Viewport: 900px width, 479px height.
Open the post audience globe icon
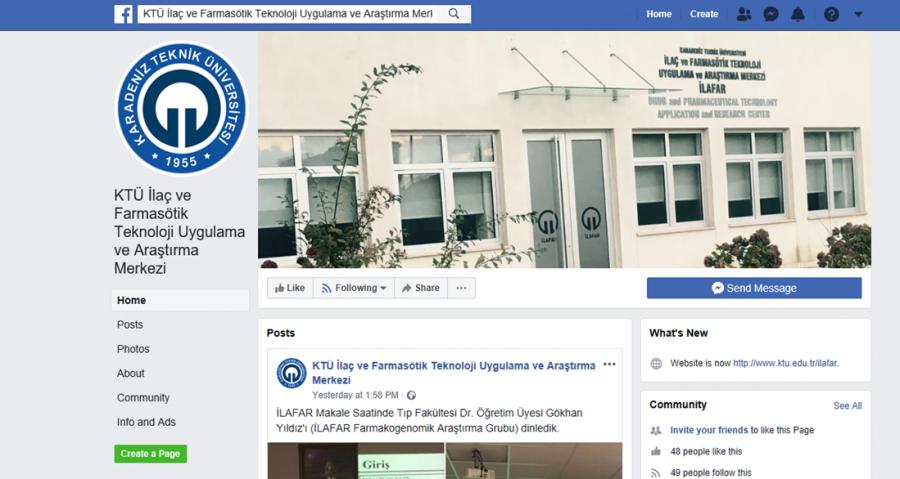click(411, 395)
